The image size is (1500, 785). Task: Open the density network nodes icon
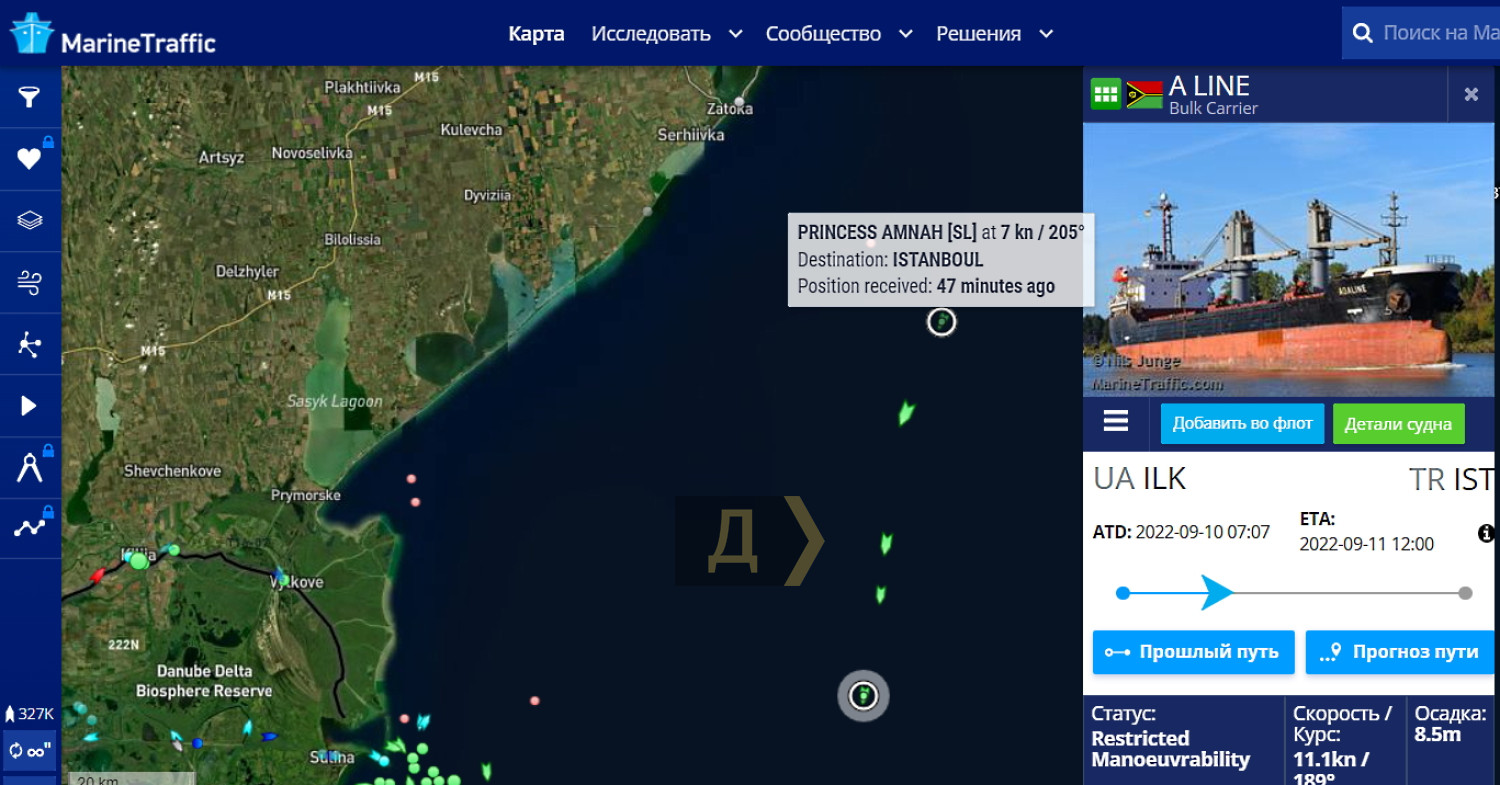29,344
